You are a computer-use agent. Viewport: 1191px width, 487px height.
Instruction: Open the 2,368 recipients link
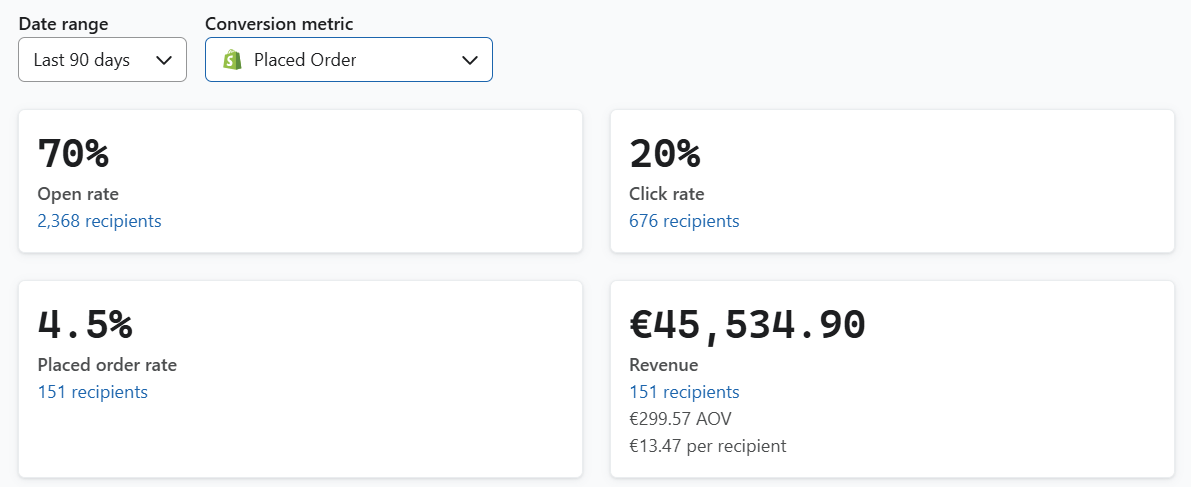(x=99, y=221)
